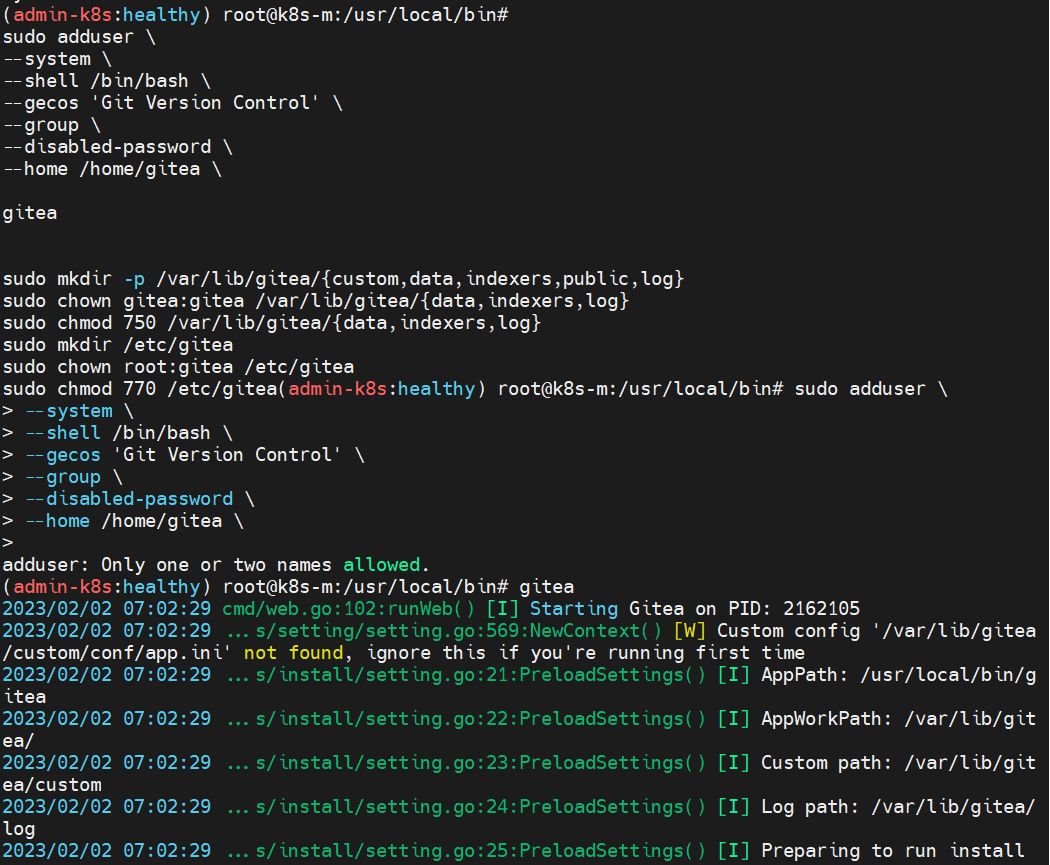Click the pasted line "--gecos 'Git Version Control' \"
This screenshot has height=865, width=1050.
tap(173, 103)
